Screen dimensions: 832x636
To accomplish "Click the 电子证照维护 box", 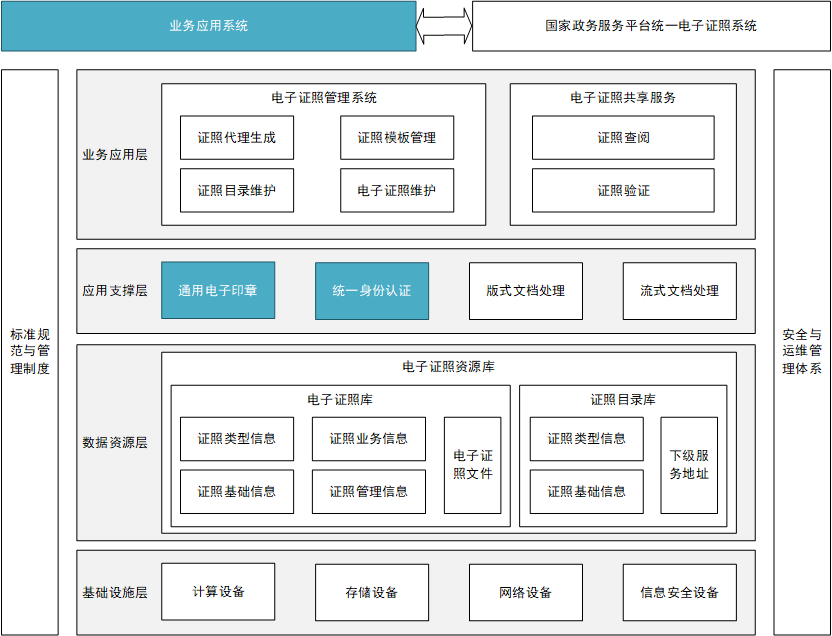I will pos(397,190).
